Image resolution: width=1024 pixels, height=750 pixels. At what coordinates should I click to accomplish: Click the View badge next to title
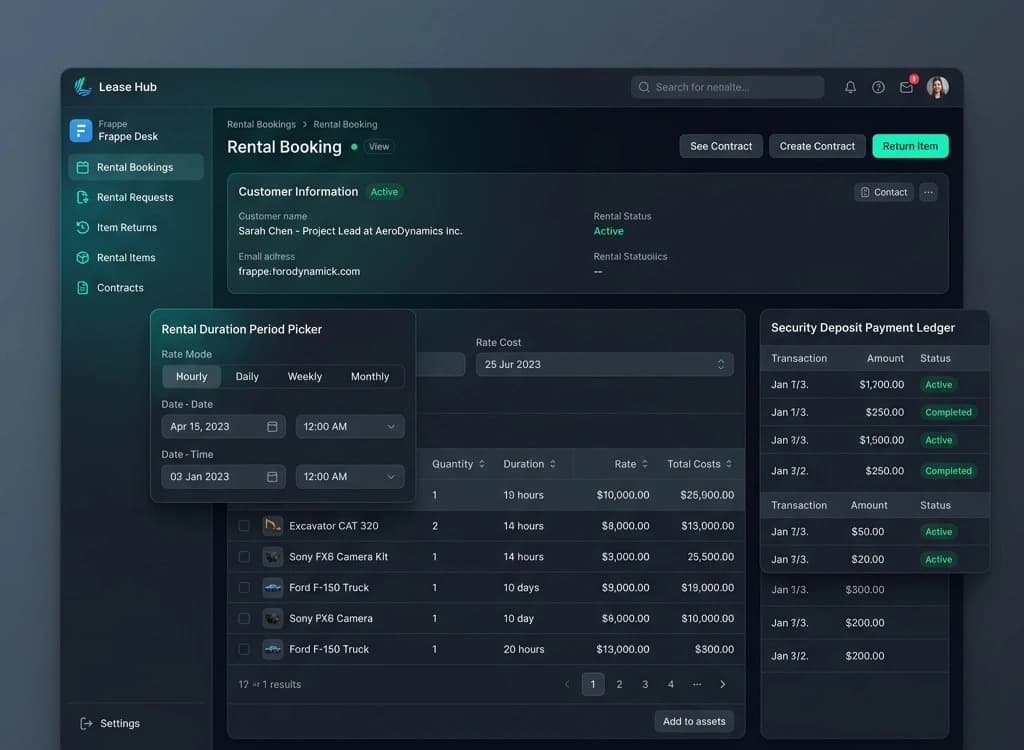coord(379,146)
